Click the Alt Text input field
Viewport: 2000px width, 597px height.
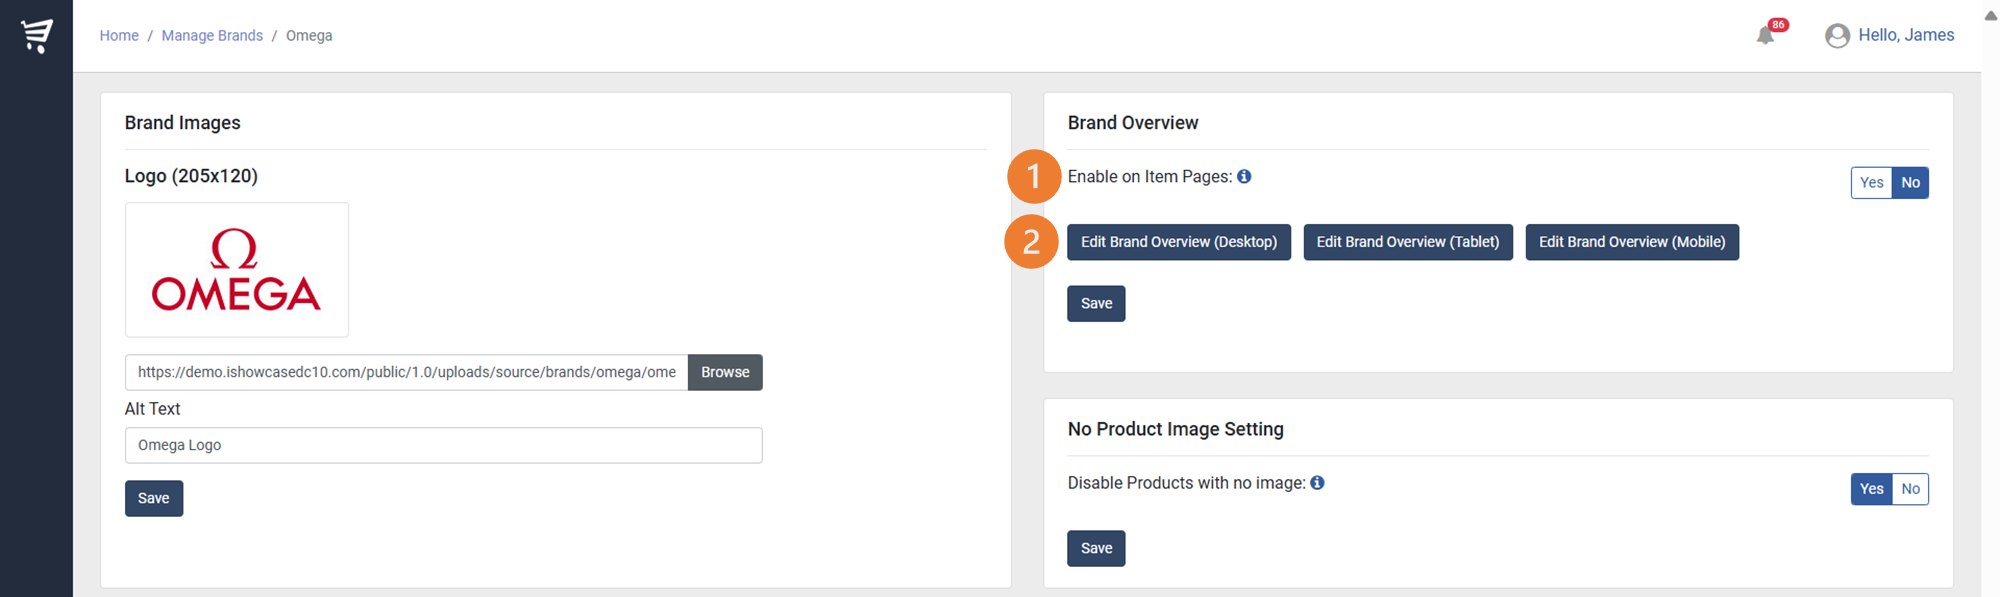(444, 446)
